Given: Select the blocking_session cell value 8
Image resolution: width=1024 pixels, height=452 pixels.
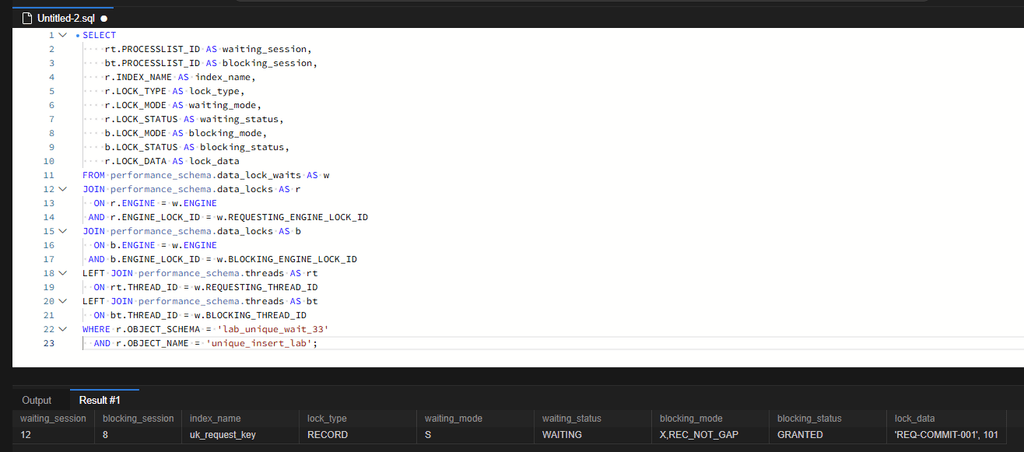Looking at the screenshot, I should click(138, 434).
